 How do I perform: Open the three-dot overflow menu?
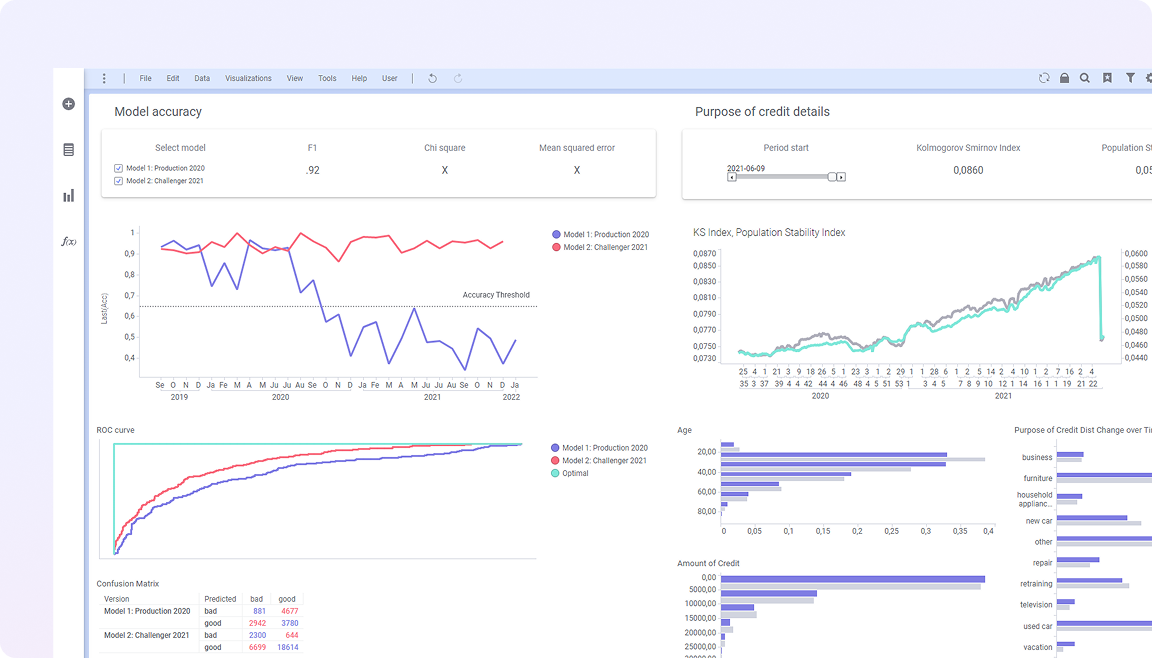(x=104, y=78)
